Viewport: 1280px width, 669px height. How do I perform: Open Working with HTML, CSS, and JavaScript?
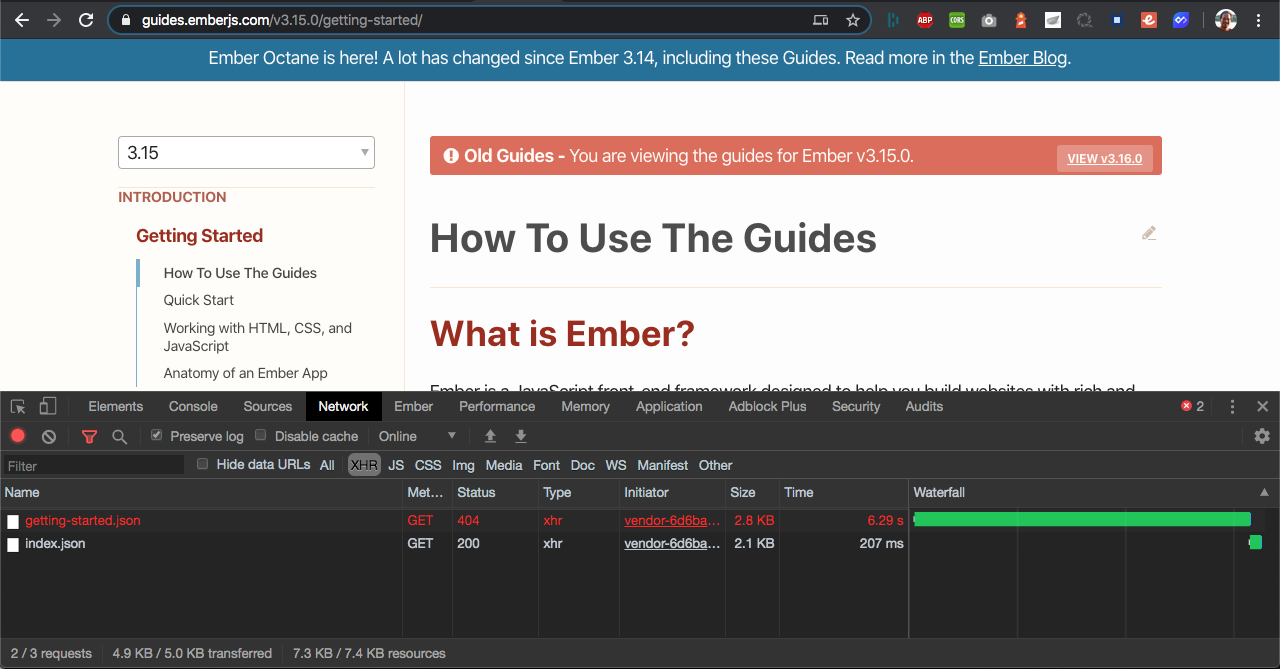click(258, 337)
